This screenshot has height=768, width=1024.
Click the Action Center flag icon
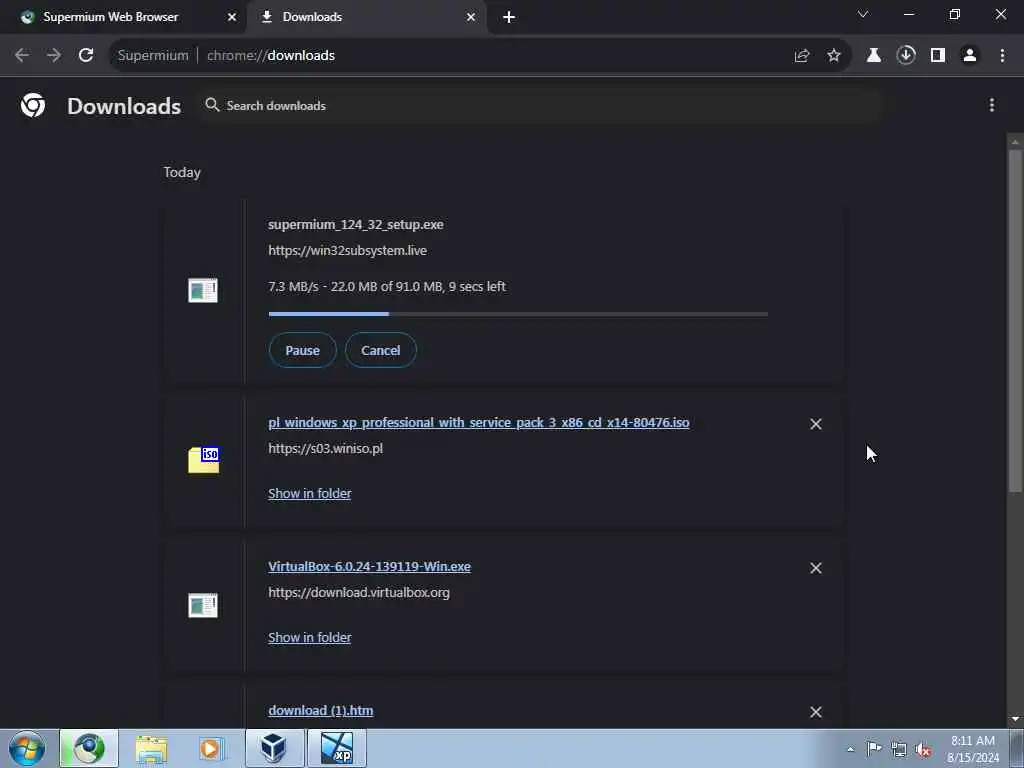(x=874, y=748)
